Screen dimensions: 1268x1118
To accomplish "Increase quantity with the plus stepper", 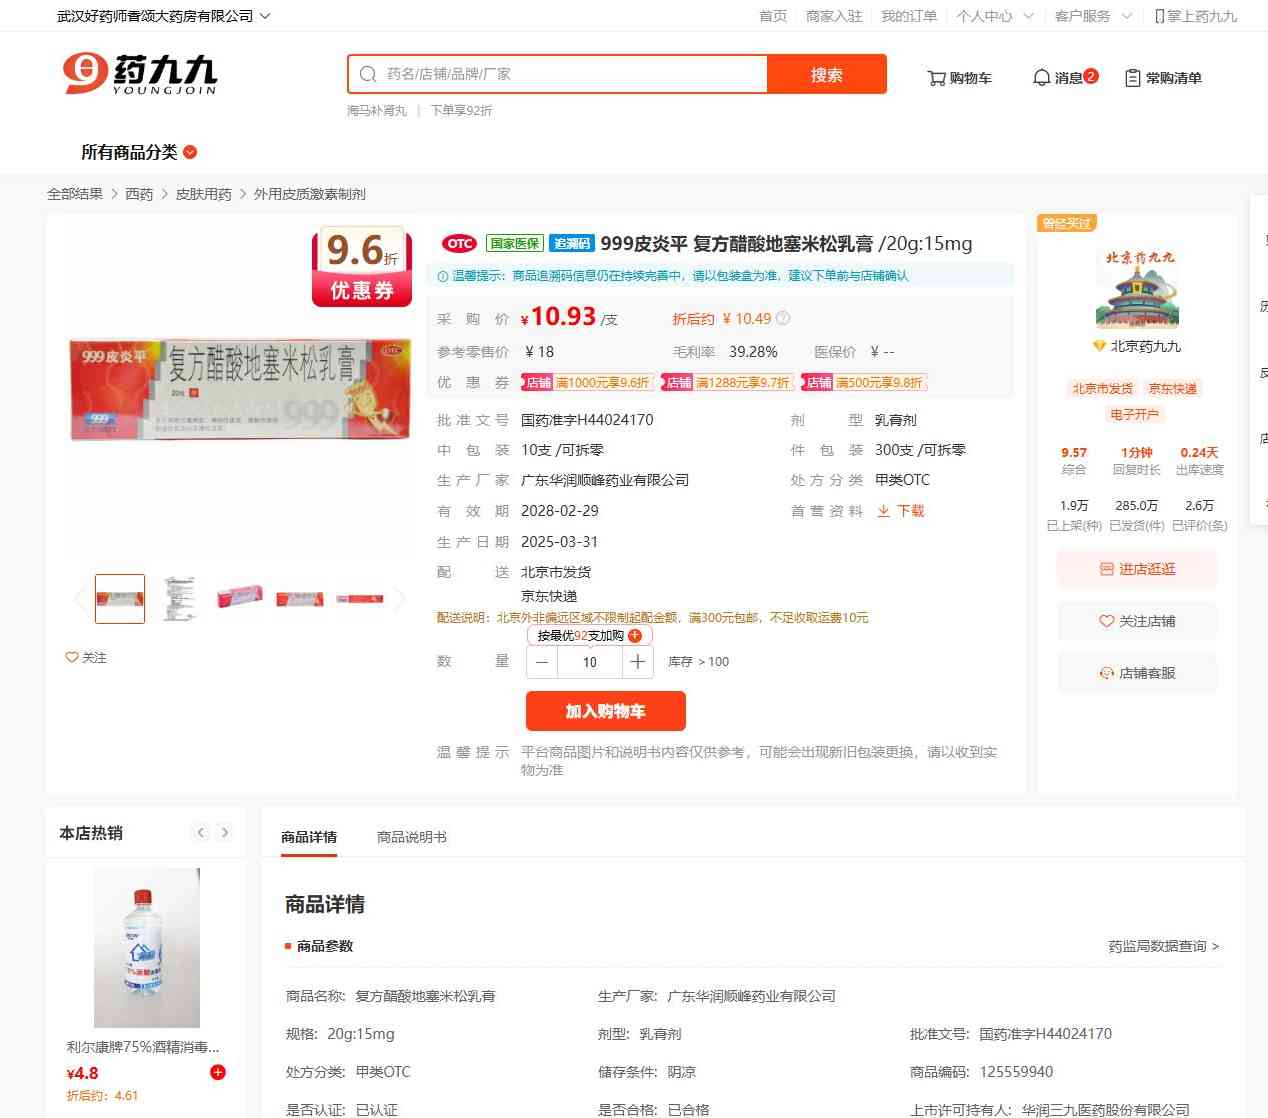I will [x=638, y=662].
